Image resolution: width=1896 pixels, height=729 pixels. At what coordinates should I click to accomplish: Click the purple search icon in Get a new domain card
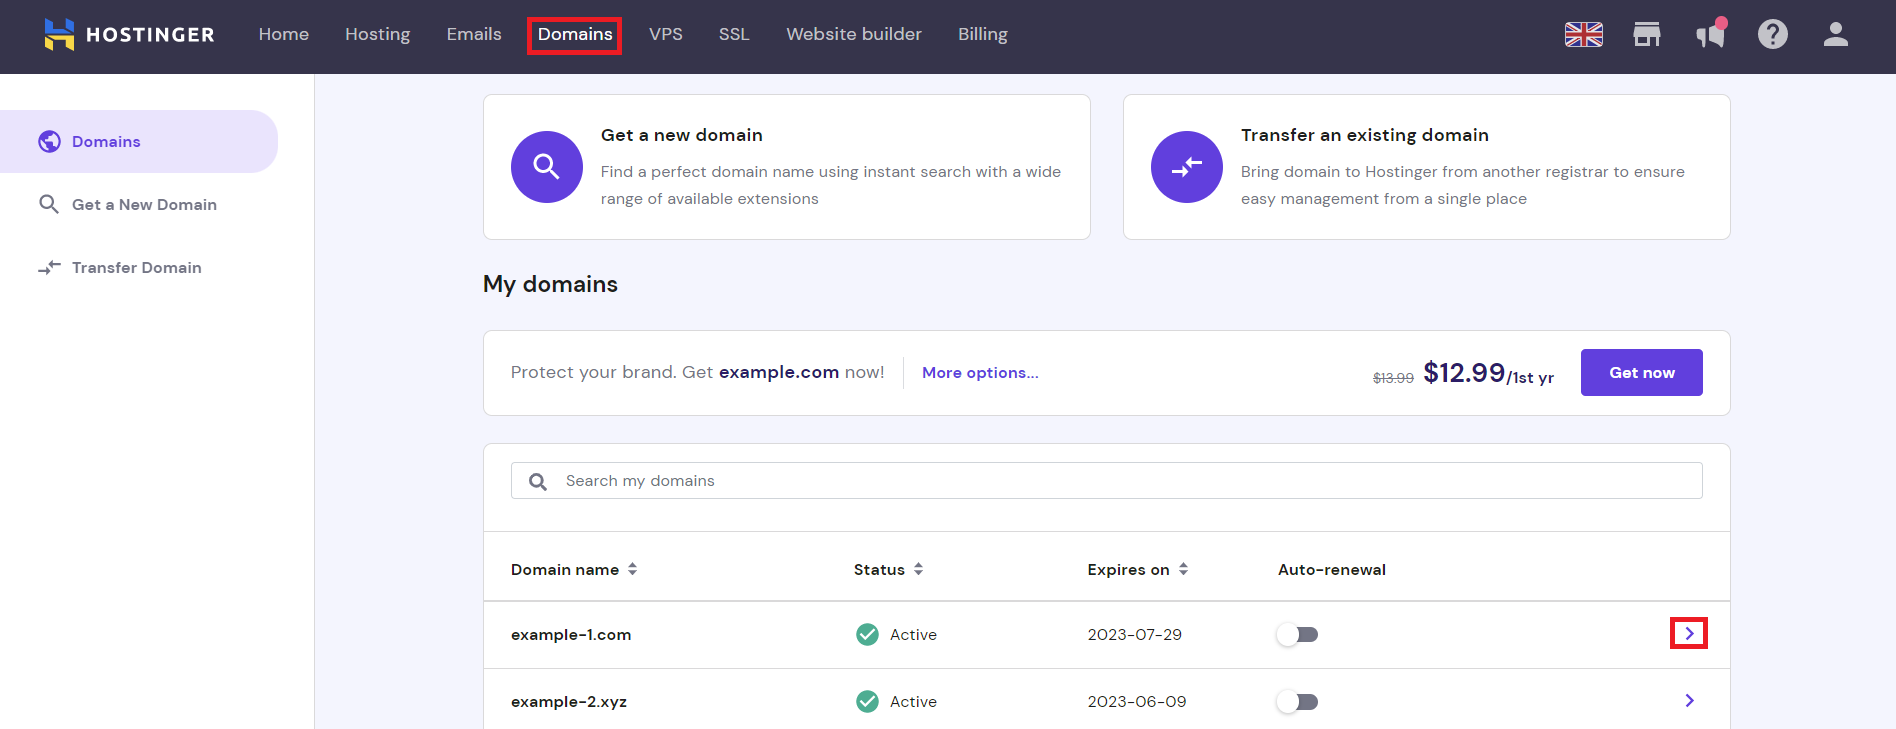[x=547, y=167]
